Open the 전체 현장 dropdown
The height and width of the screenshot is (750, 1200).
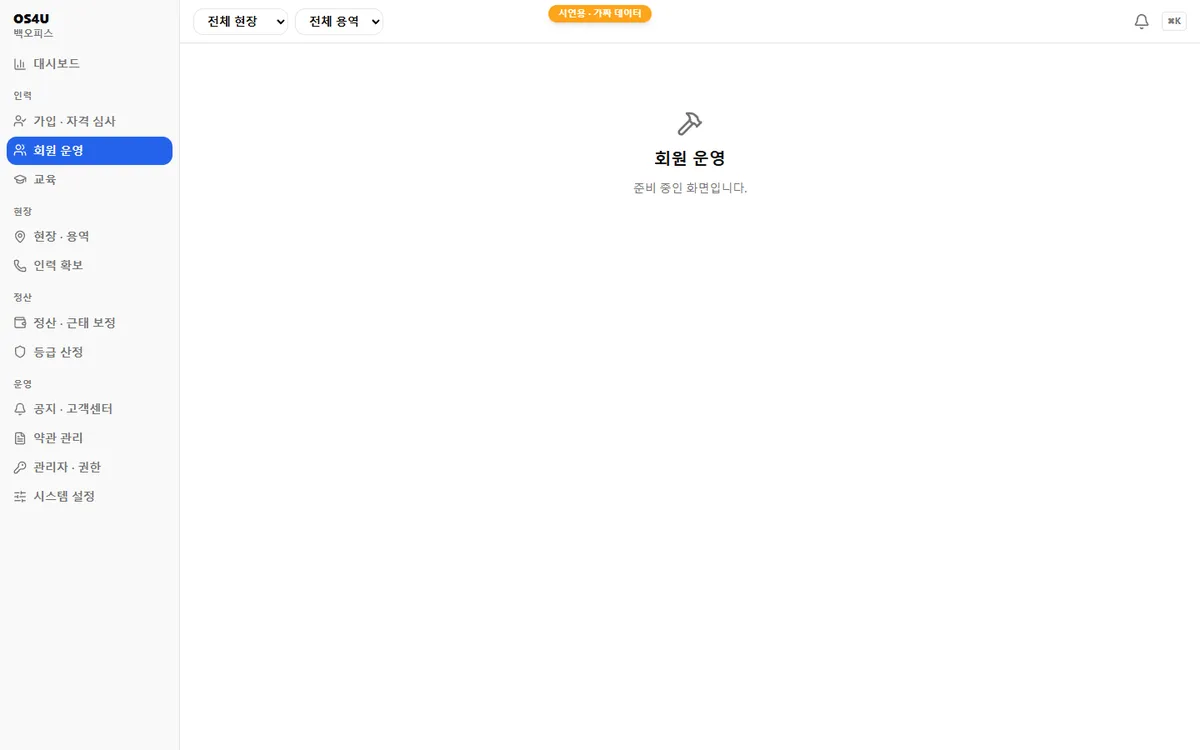pos(241,21)
